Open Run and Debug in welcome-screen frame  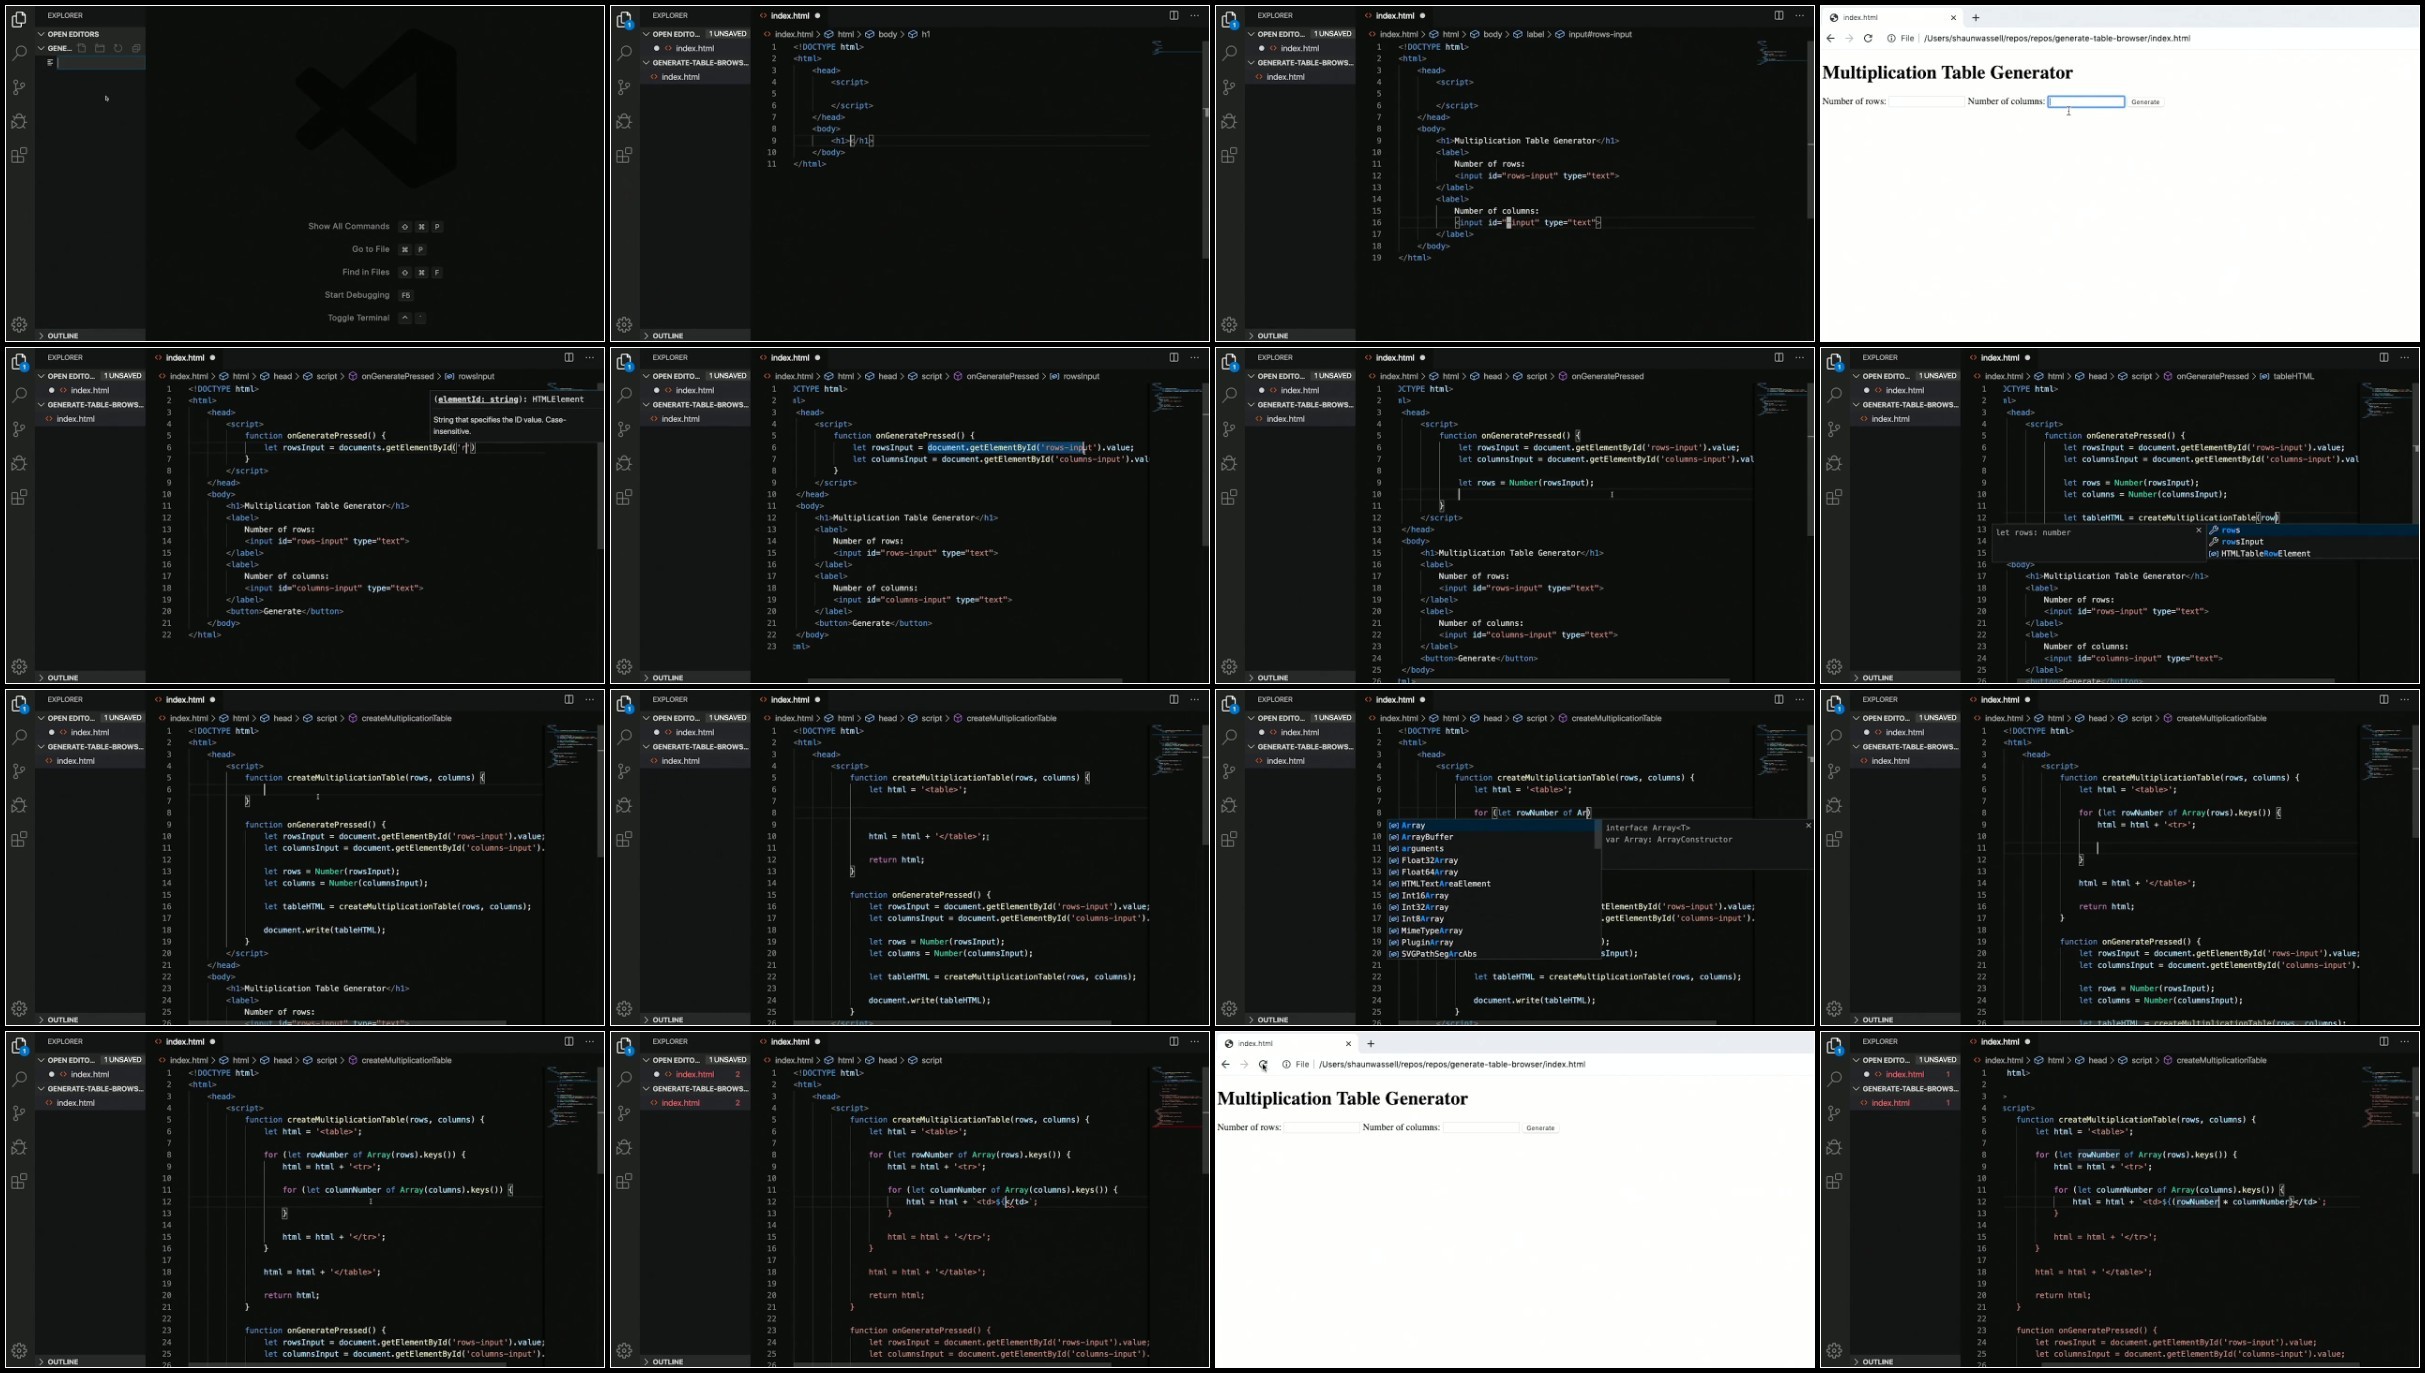(19, 121)
